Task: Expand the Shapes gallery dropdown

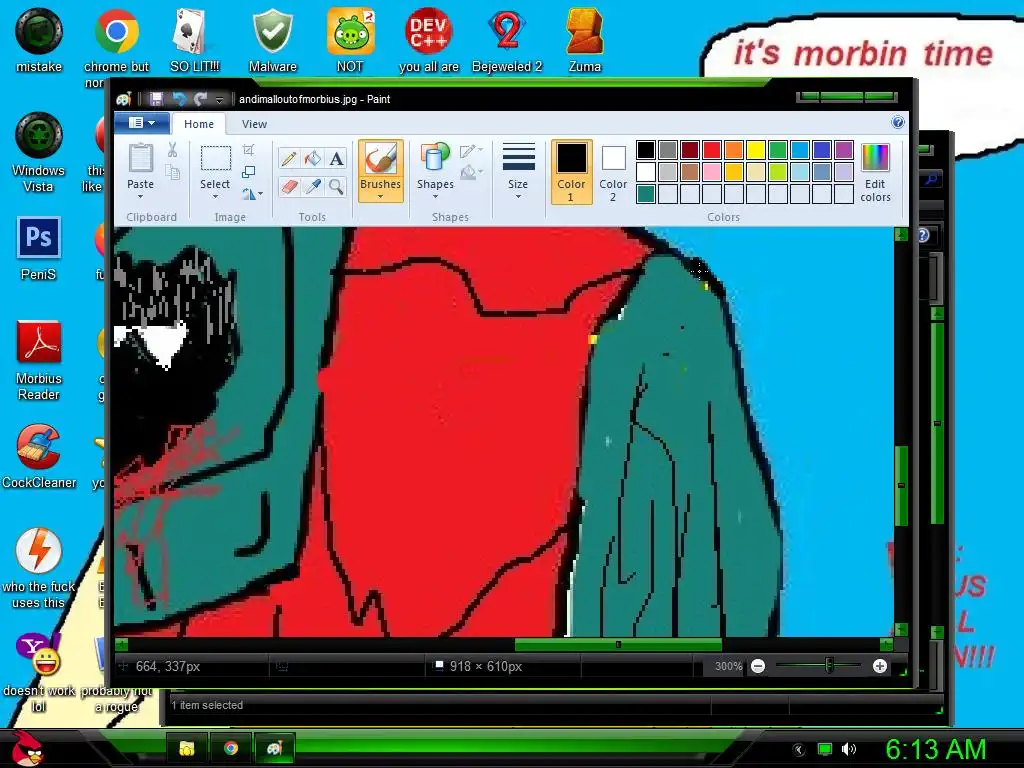Action: point(435,197)
